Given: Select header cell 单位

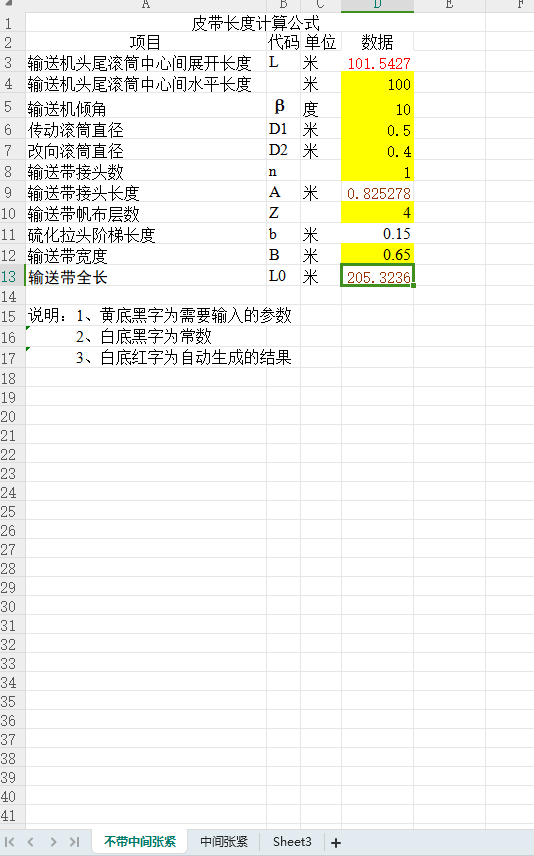Looking at the screenshot, I should coord(321,42).
